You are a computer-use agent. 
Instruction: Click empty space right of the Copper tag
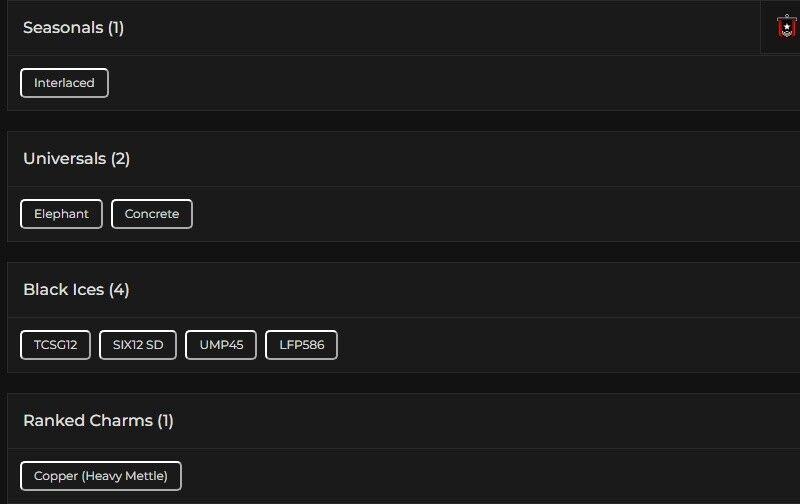click(450, 476)
